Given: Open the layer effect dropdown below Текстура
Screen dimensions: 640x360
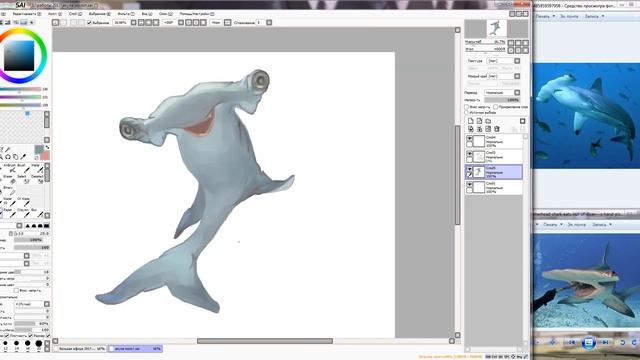Looking at the screenshot, I should [x=517, y=76].
